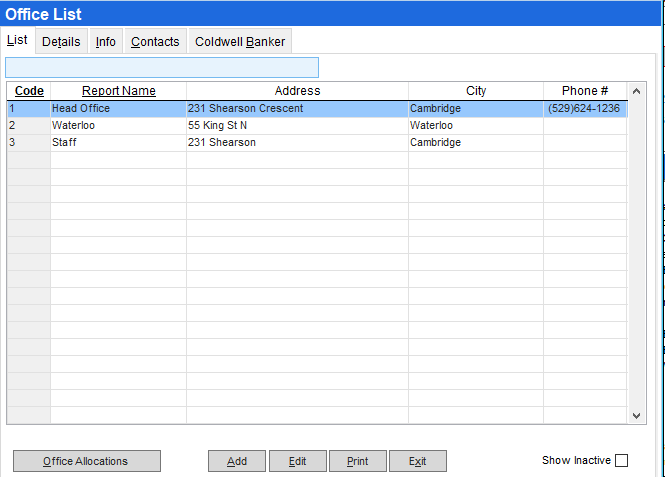
Task: Click the Edit button
Action: coord(297,461)
